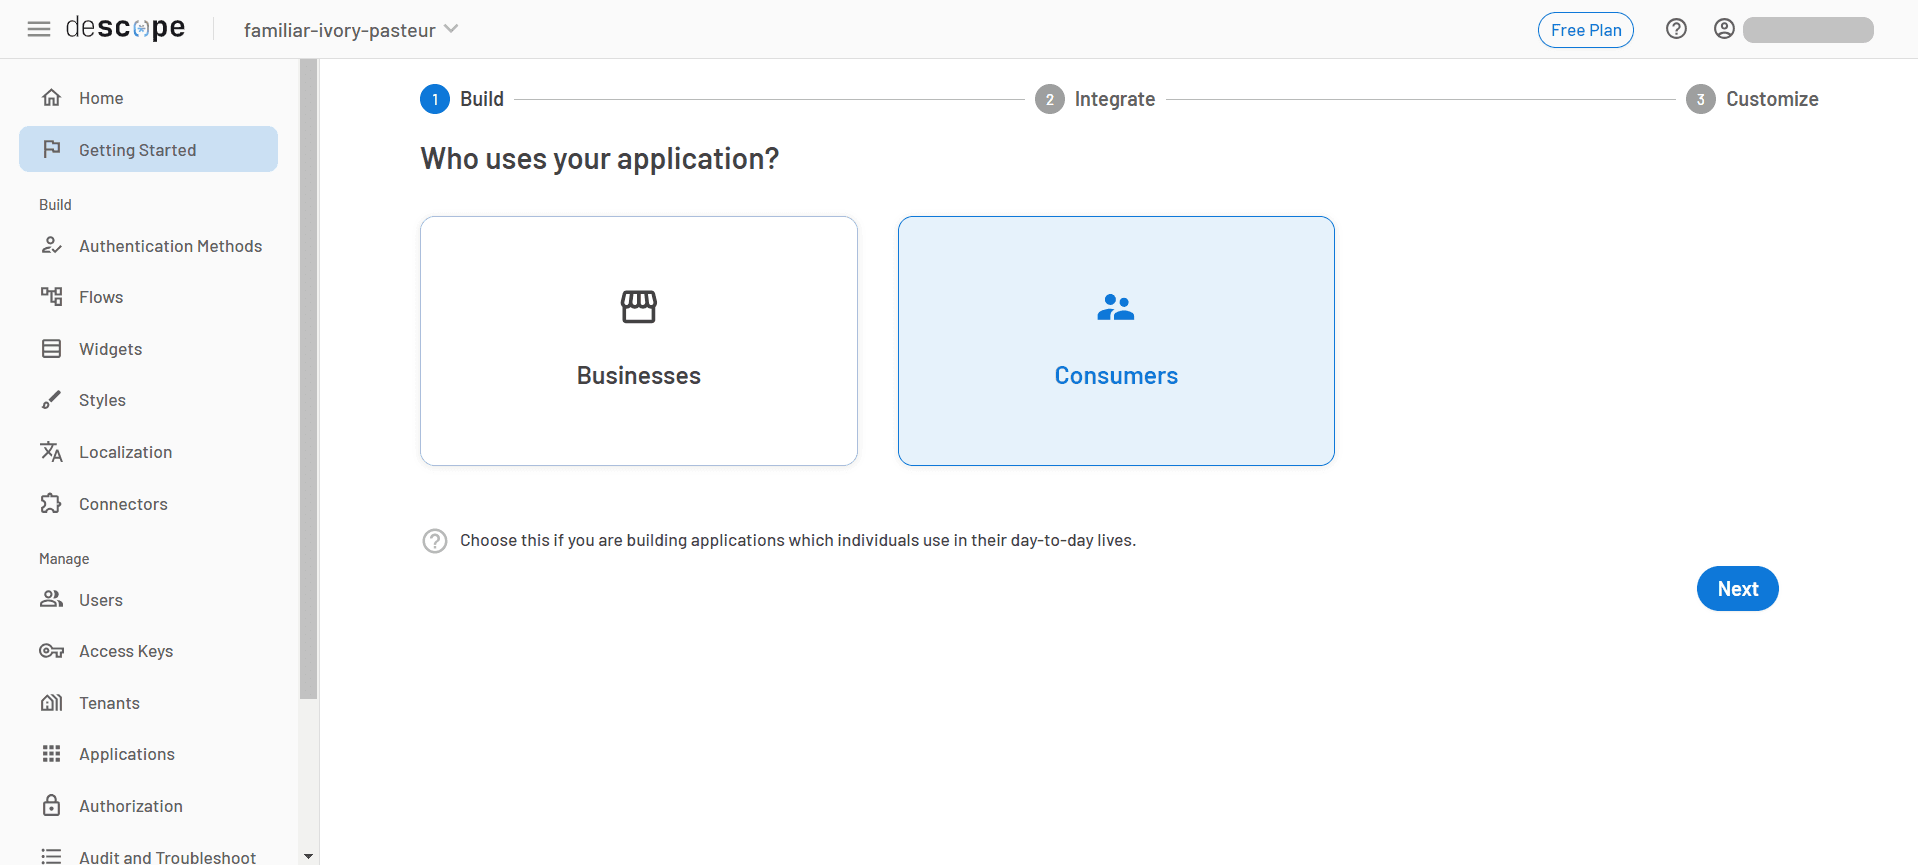Select the Businesses option card
This screenshot has height=865, width=1918.
[x=638, y=341]
